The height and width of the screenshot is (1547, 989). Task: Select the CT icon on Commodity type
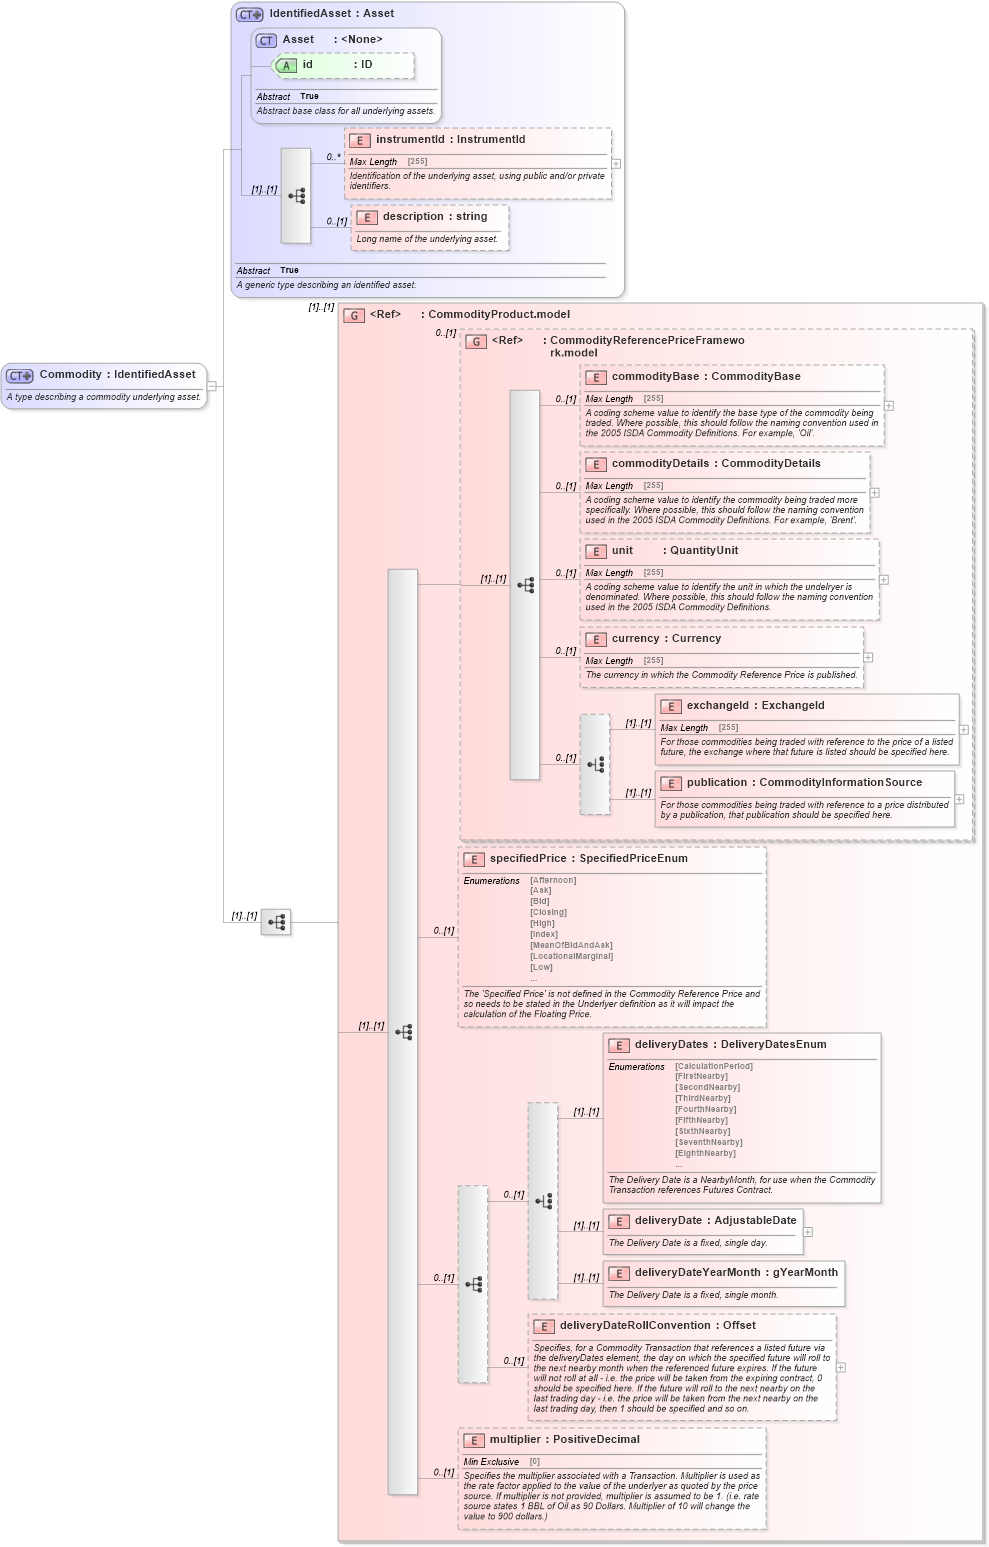tap(18, 375)
